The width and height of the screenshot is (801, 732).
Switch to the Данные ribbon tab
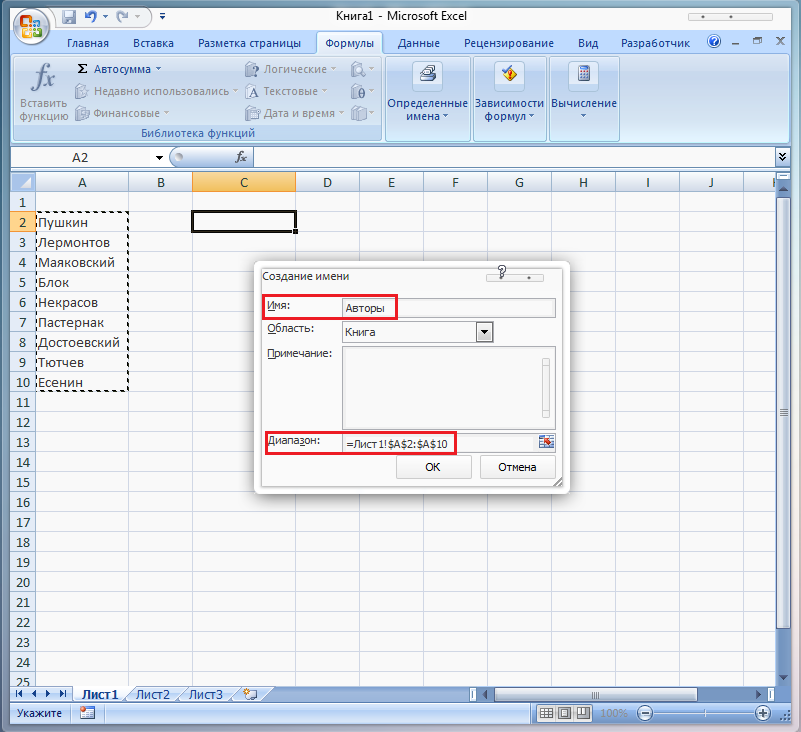click(x=418, y=43)
